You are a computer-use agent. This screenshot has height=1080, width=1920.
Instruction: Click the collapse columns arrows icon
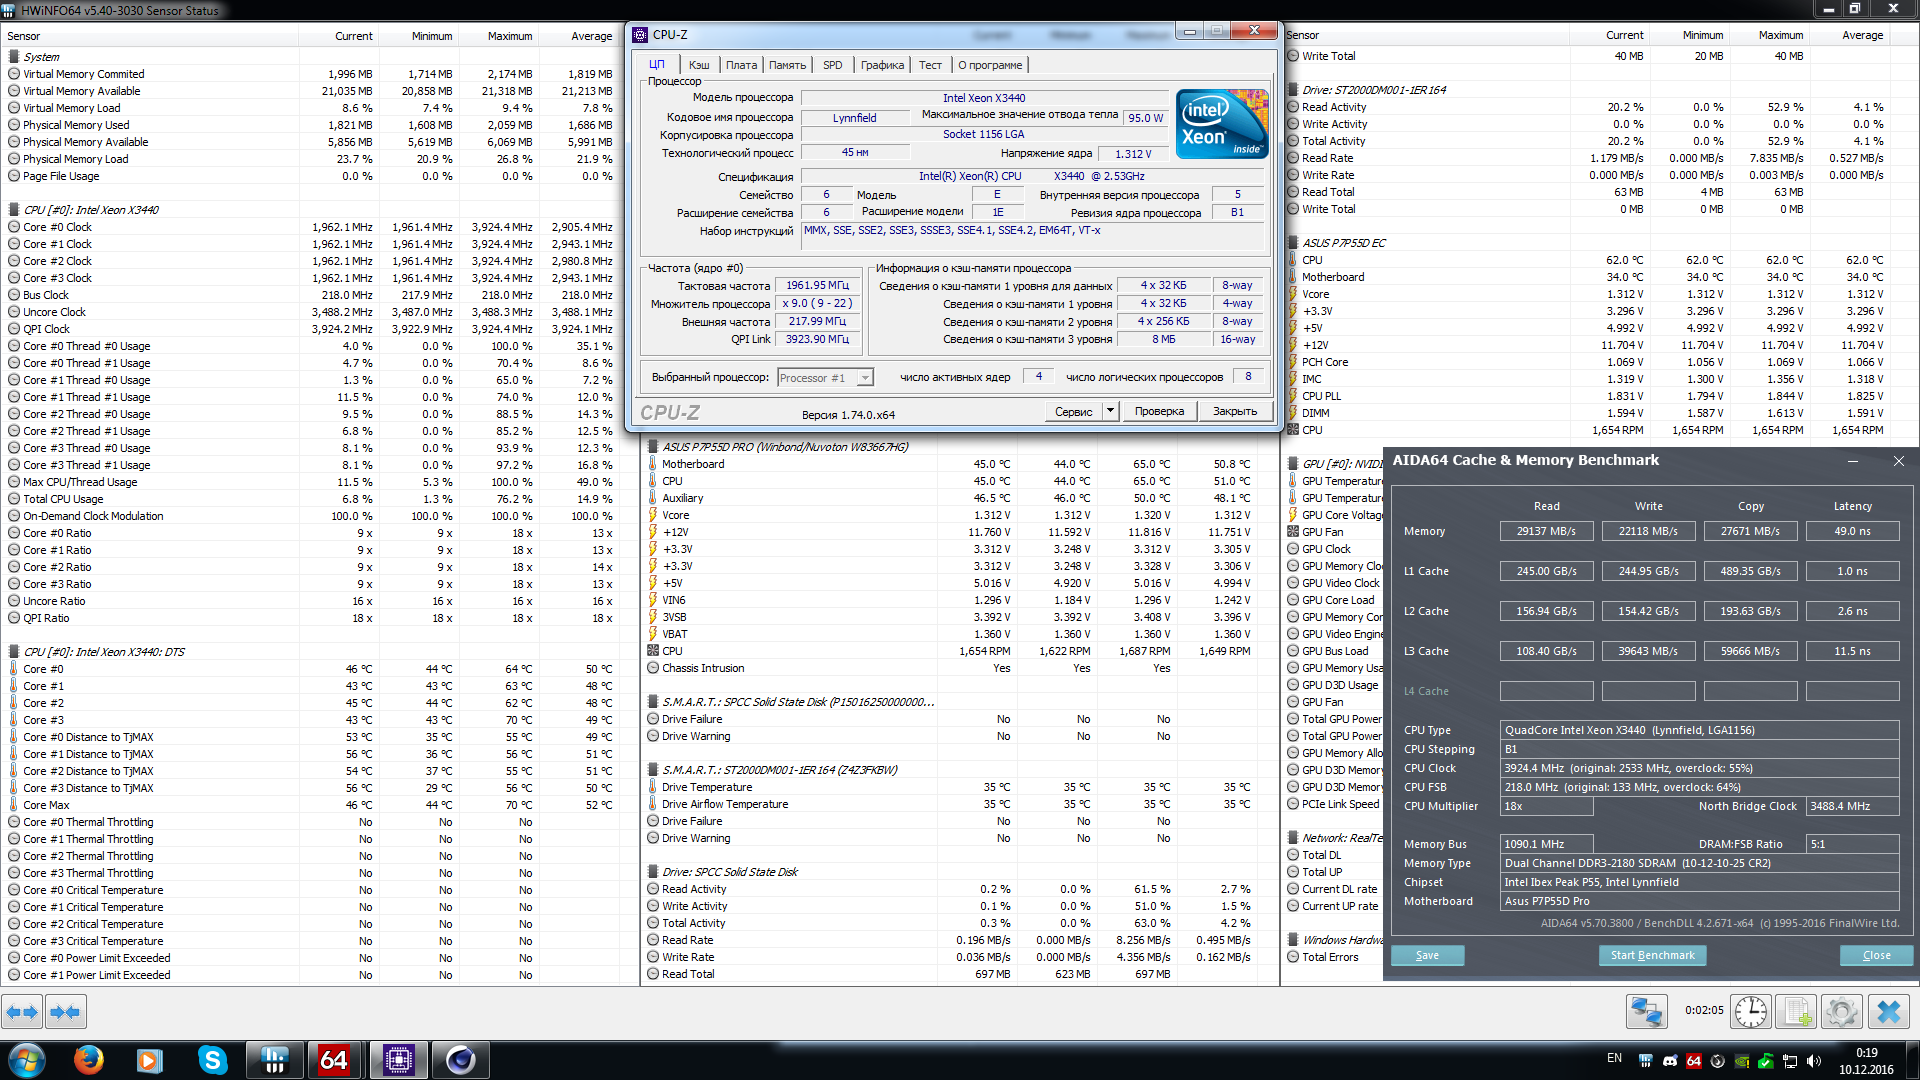(x=65, y=1012)
